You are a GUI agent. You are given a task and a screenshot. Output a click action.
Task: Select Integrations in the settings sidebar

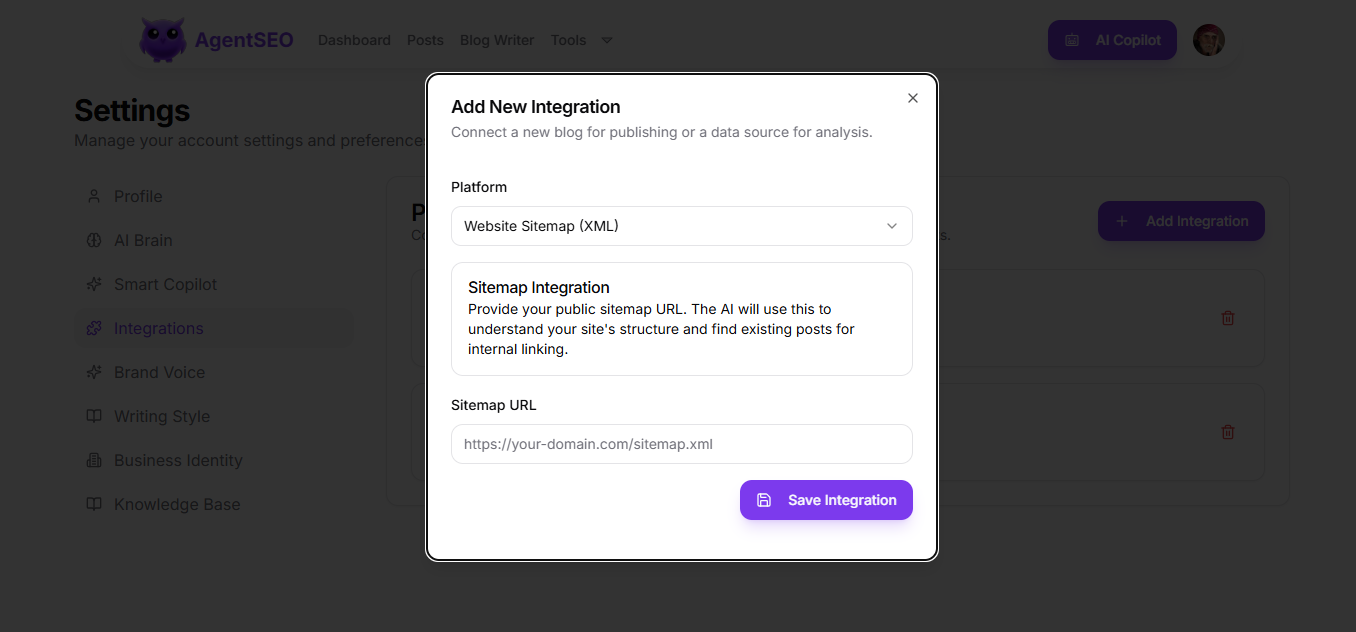coord(158,328)
